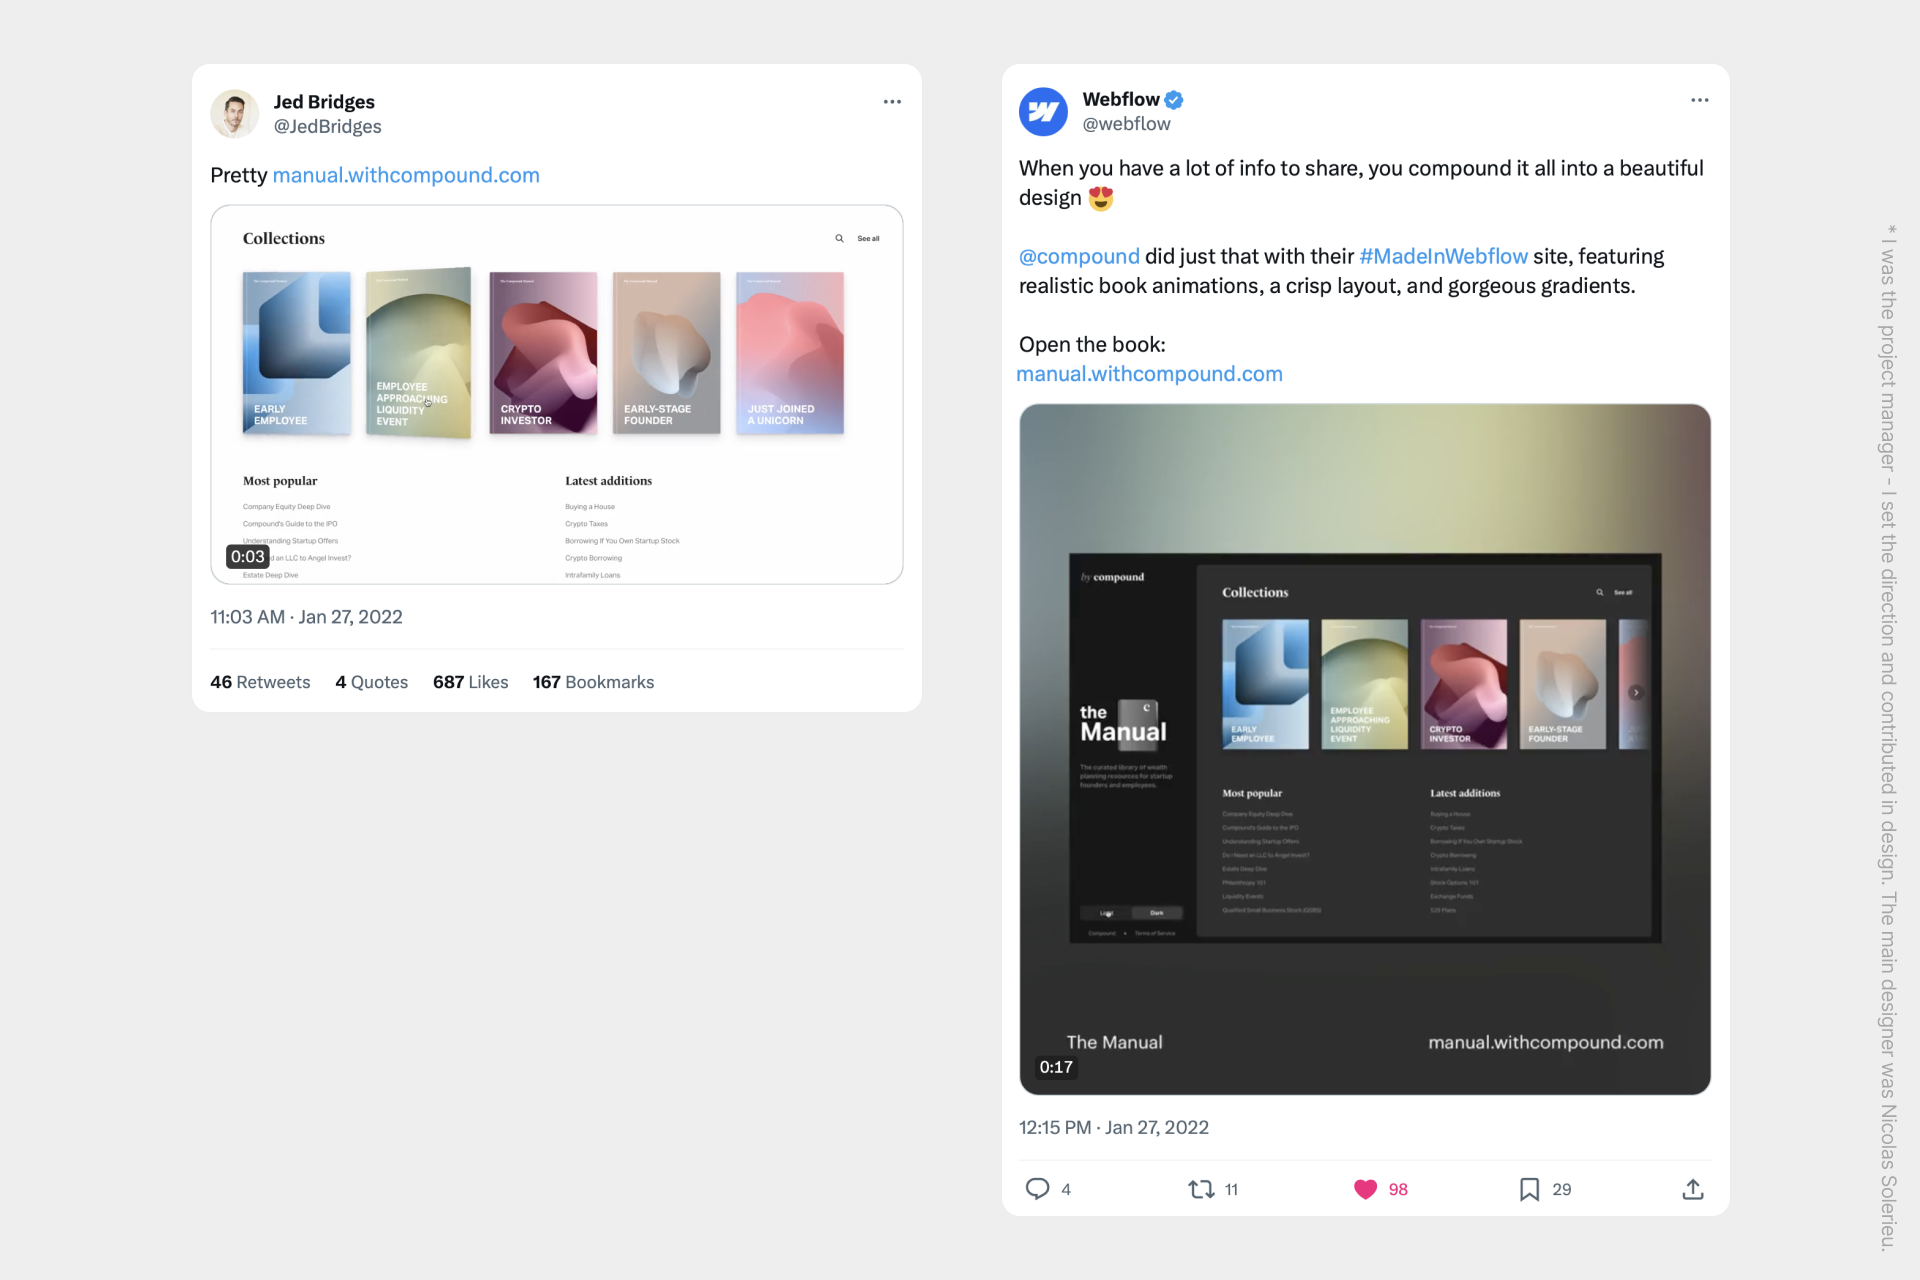
Task: Click 'Understanding Startup Offers' list item
Action: [290, 541]
